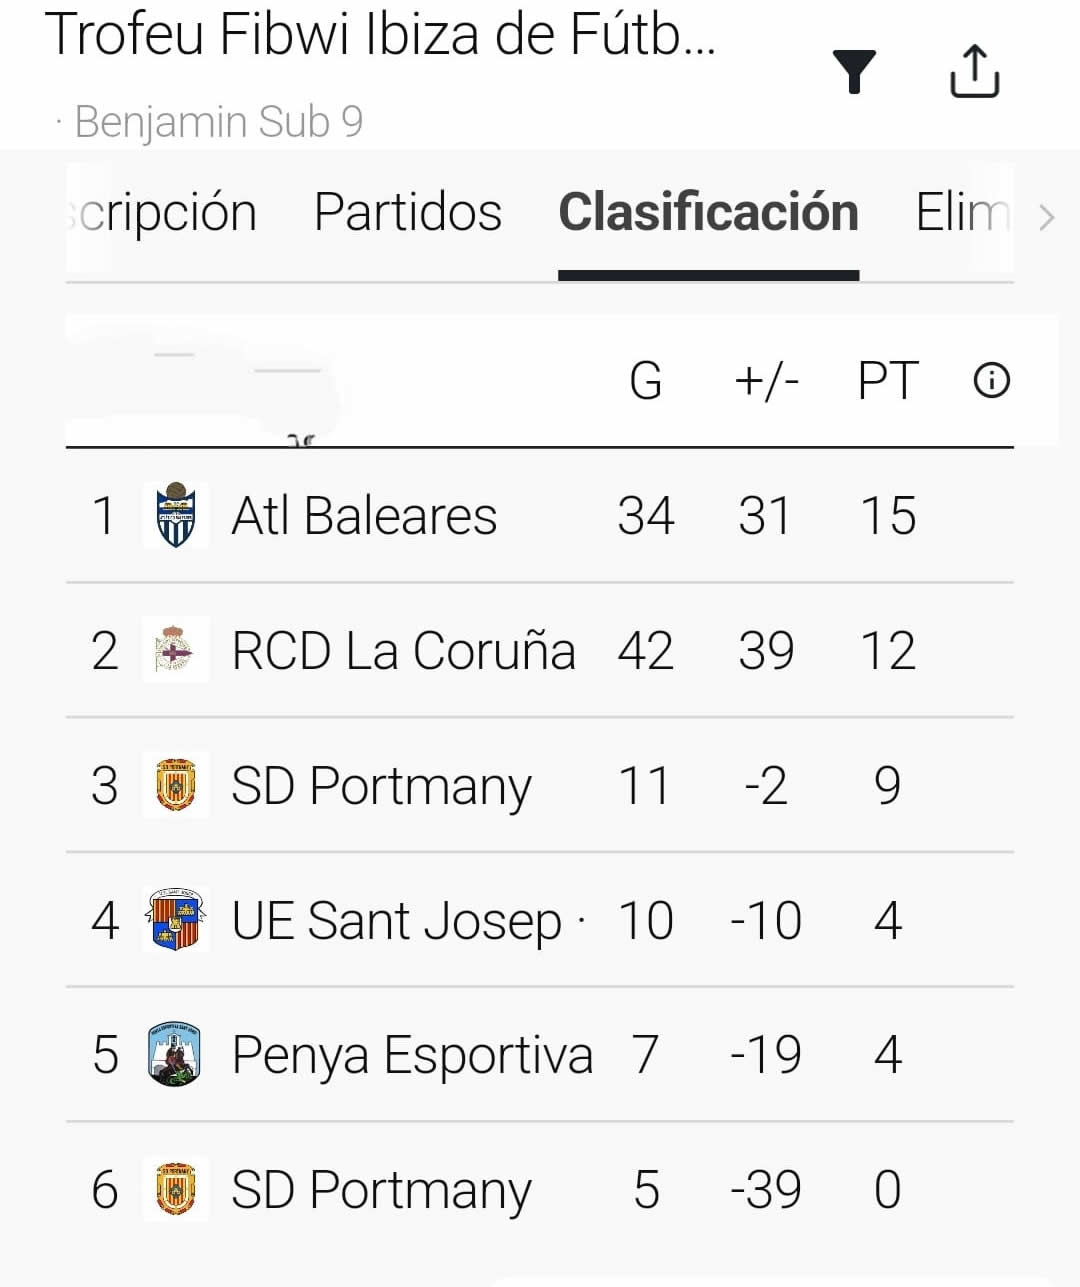
Task: Switch to the Partidos tab
Action: (x=408, y=213)
